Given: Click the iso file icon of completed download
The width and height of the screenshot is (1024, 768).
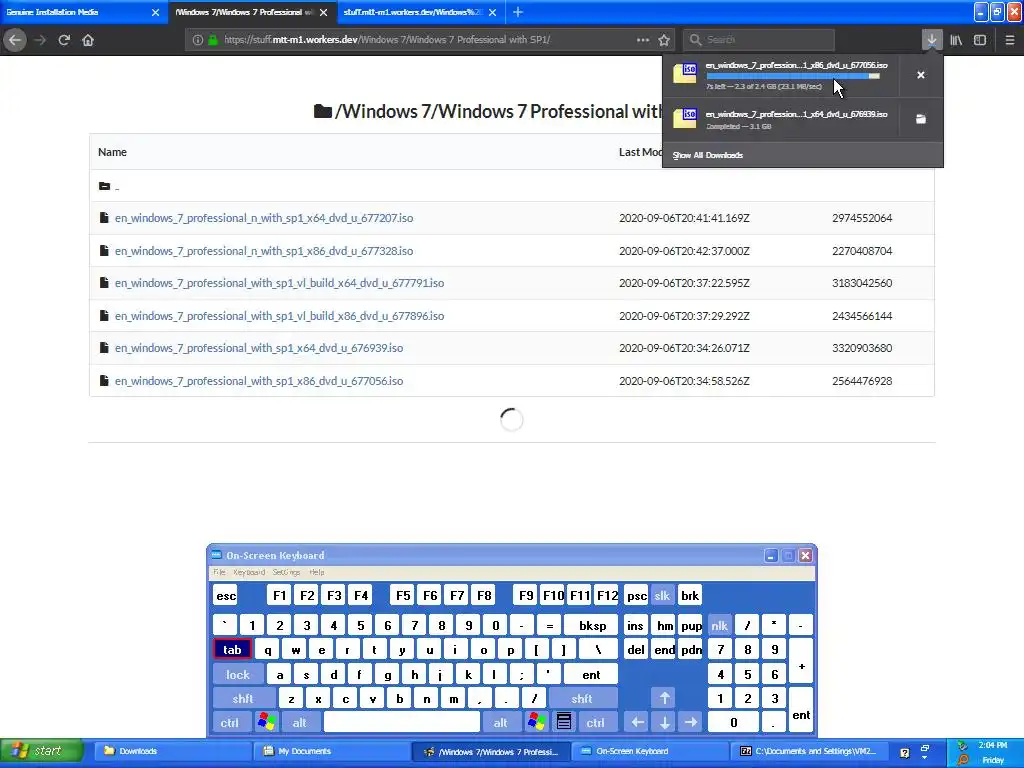Looking at the screenshot, I should (x=685, y=119).
